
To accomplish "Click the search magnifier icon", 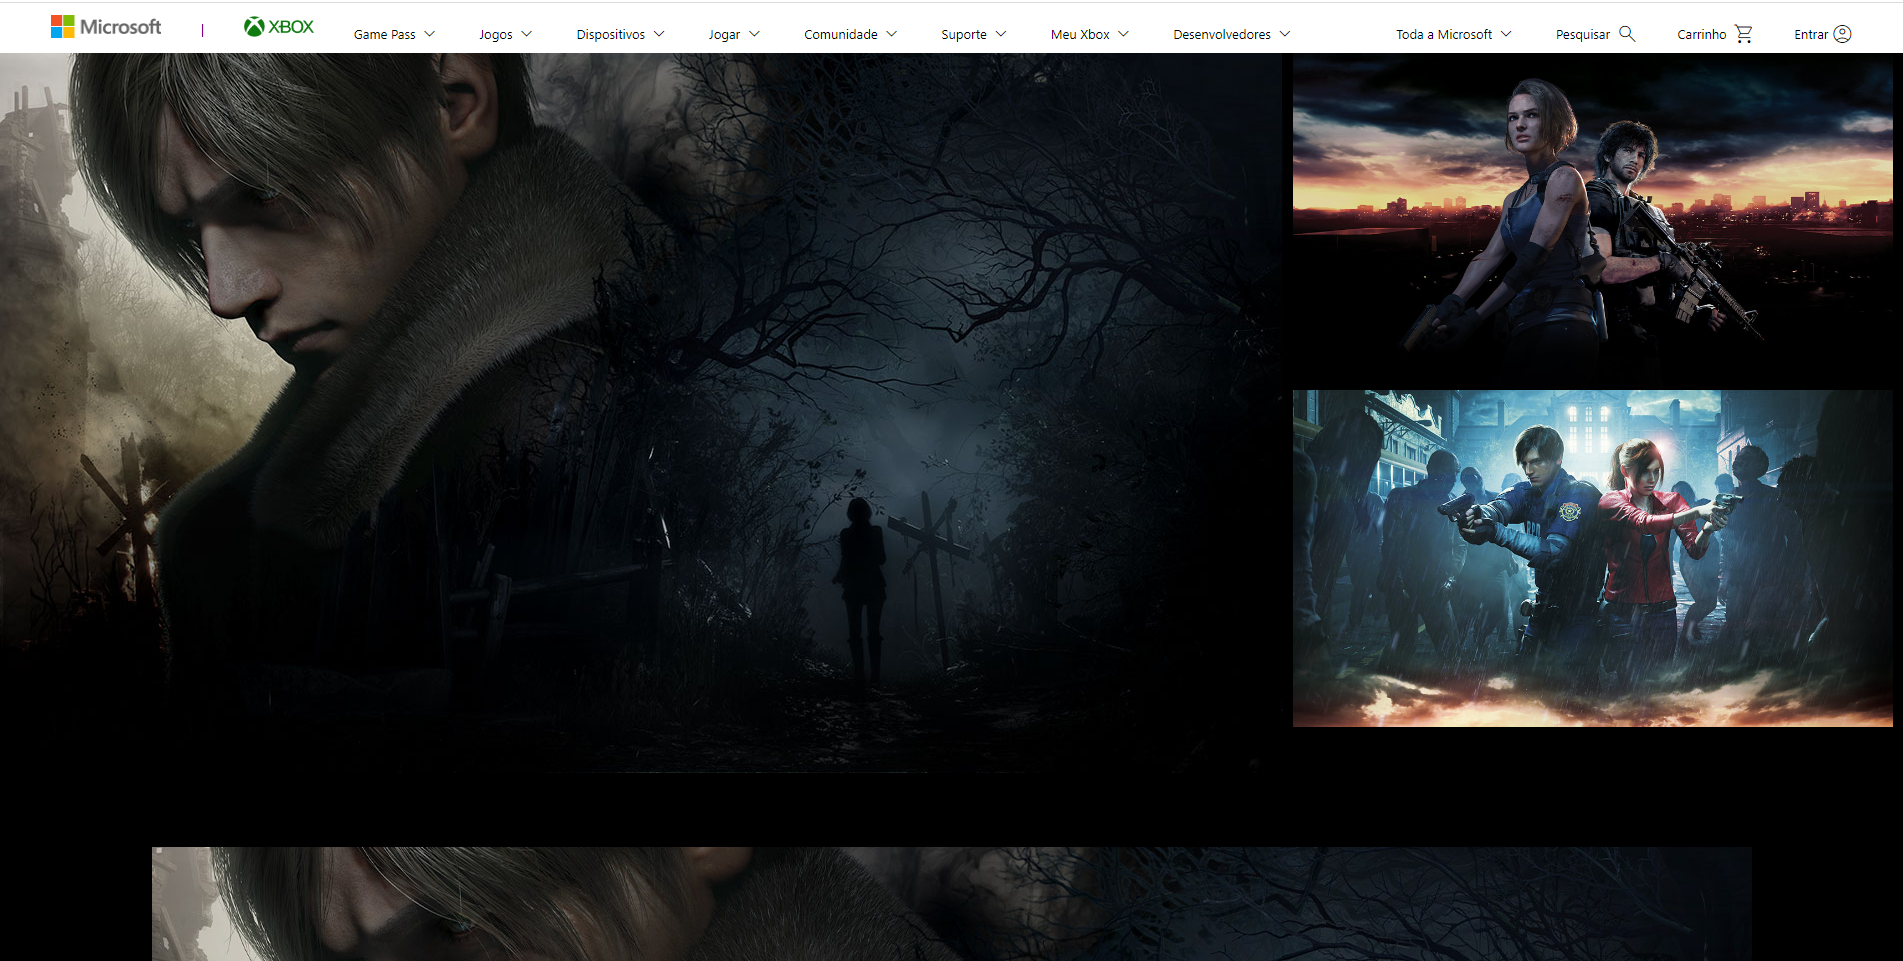I will click(1627, 34).
